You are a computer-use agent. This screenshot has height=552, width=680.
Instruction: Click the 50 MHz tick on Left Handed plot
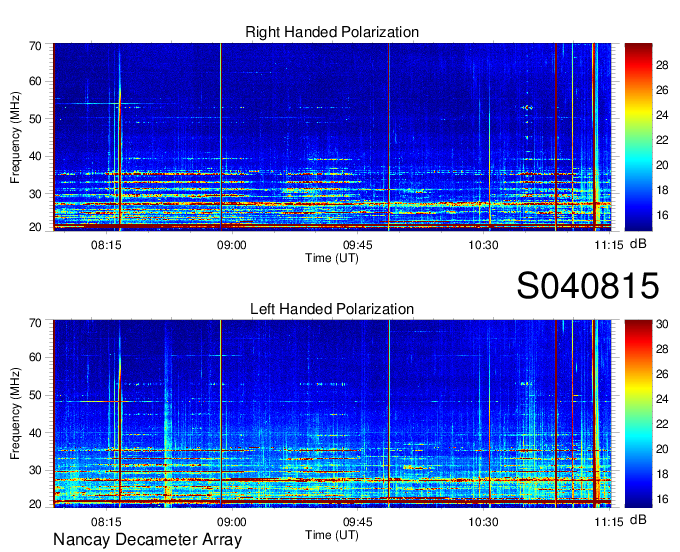pyautogui.click(x=35, y=395)
